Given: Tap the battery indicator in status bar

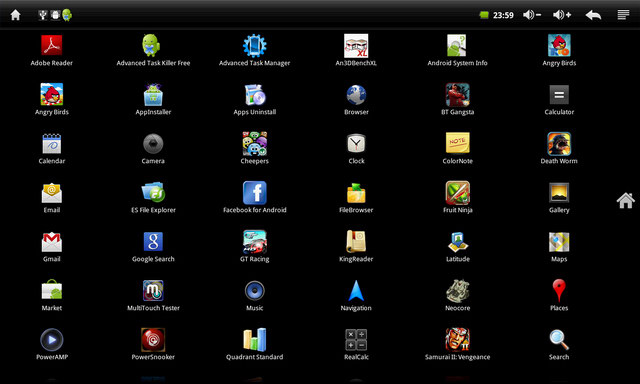Looking at the screenshot, I should pyautogui.click(x=484, y=15).
